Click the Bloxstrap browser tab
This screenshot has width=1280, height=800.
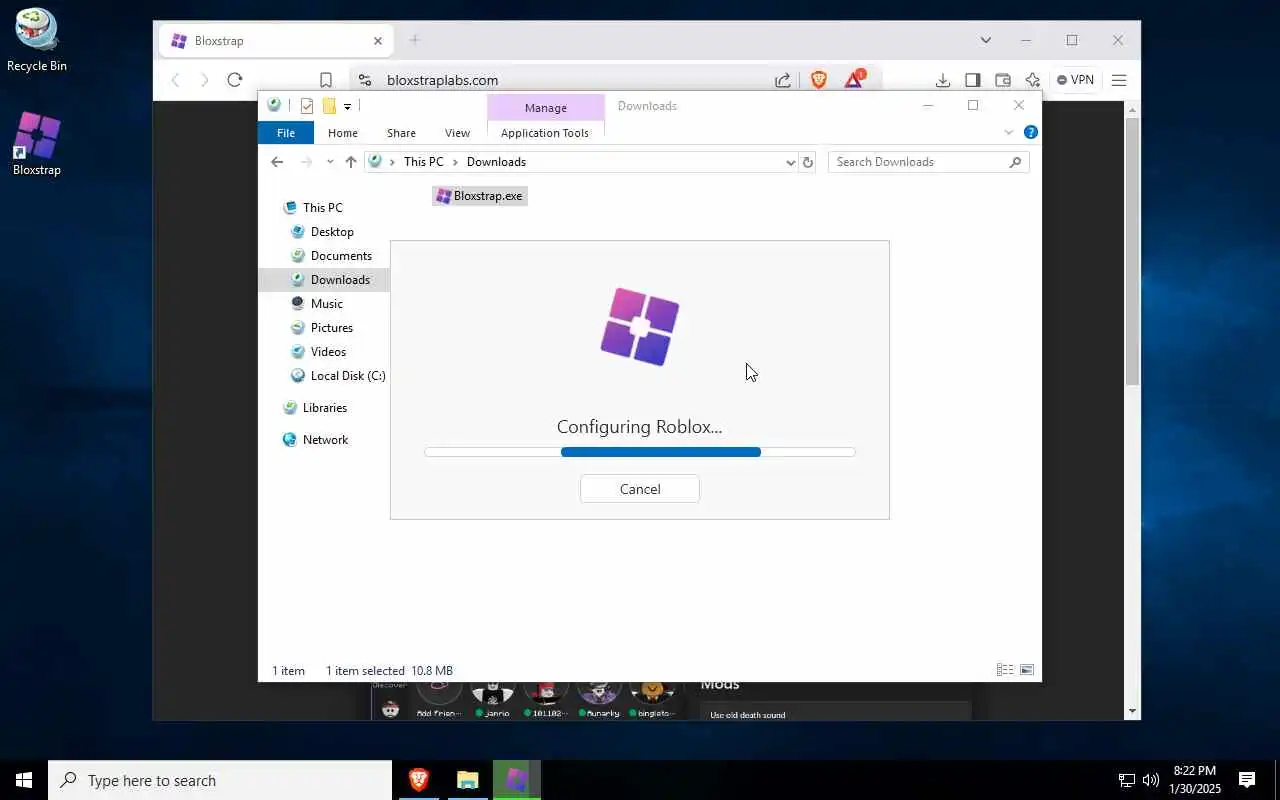click(x=275, y=41)
